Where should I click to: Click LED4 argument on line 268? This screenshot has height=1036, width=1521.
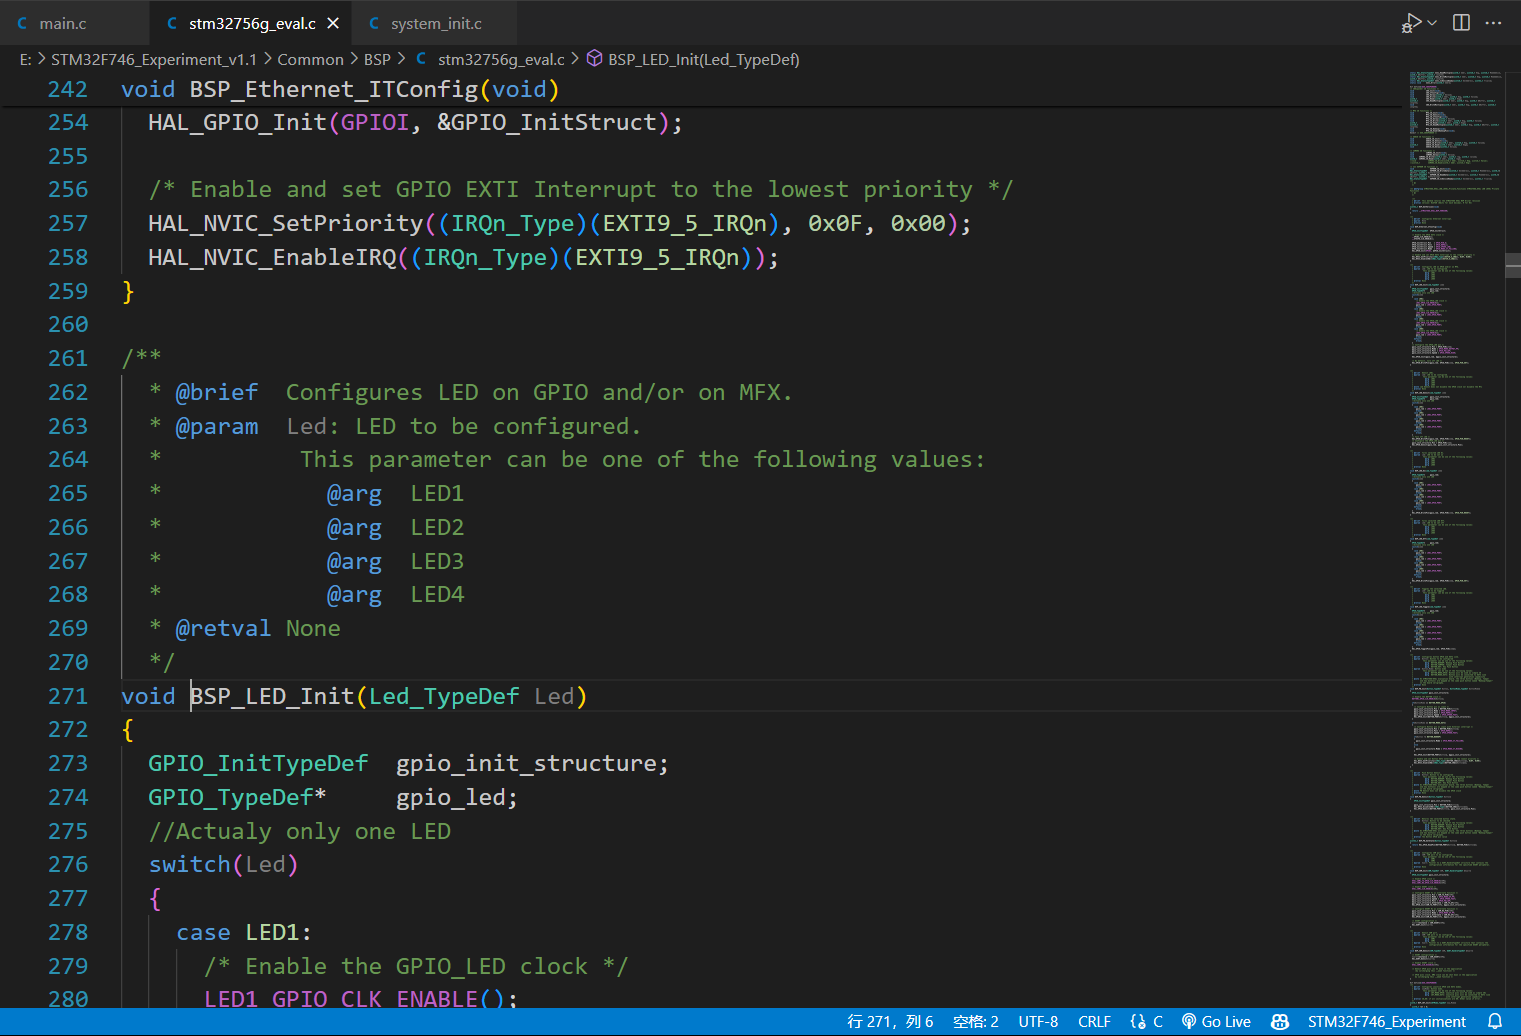tap(437, 595)
